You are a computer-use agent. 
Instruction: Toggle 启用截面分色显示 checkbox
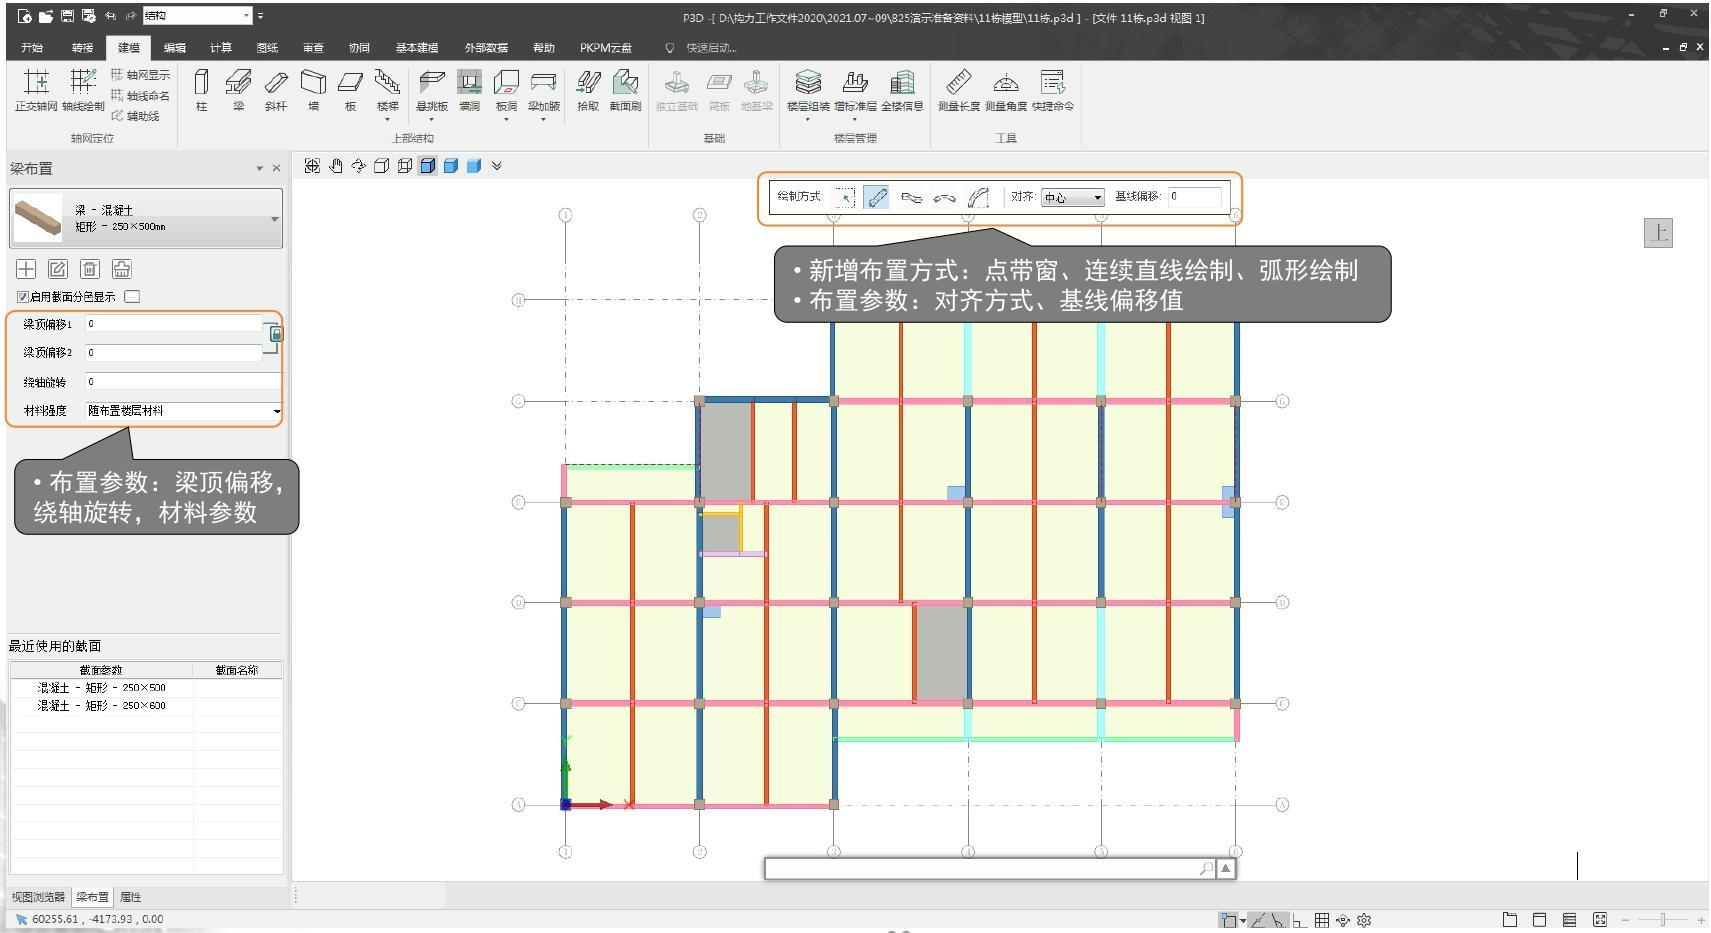pyautogui.click(x=23, y=297)
